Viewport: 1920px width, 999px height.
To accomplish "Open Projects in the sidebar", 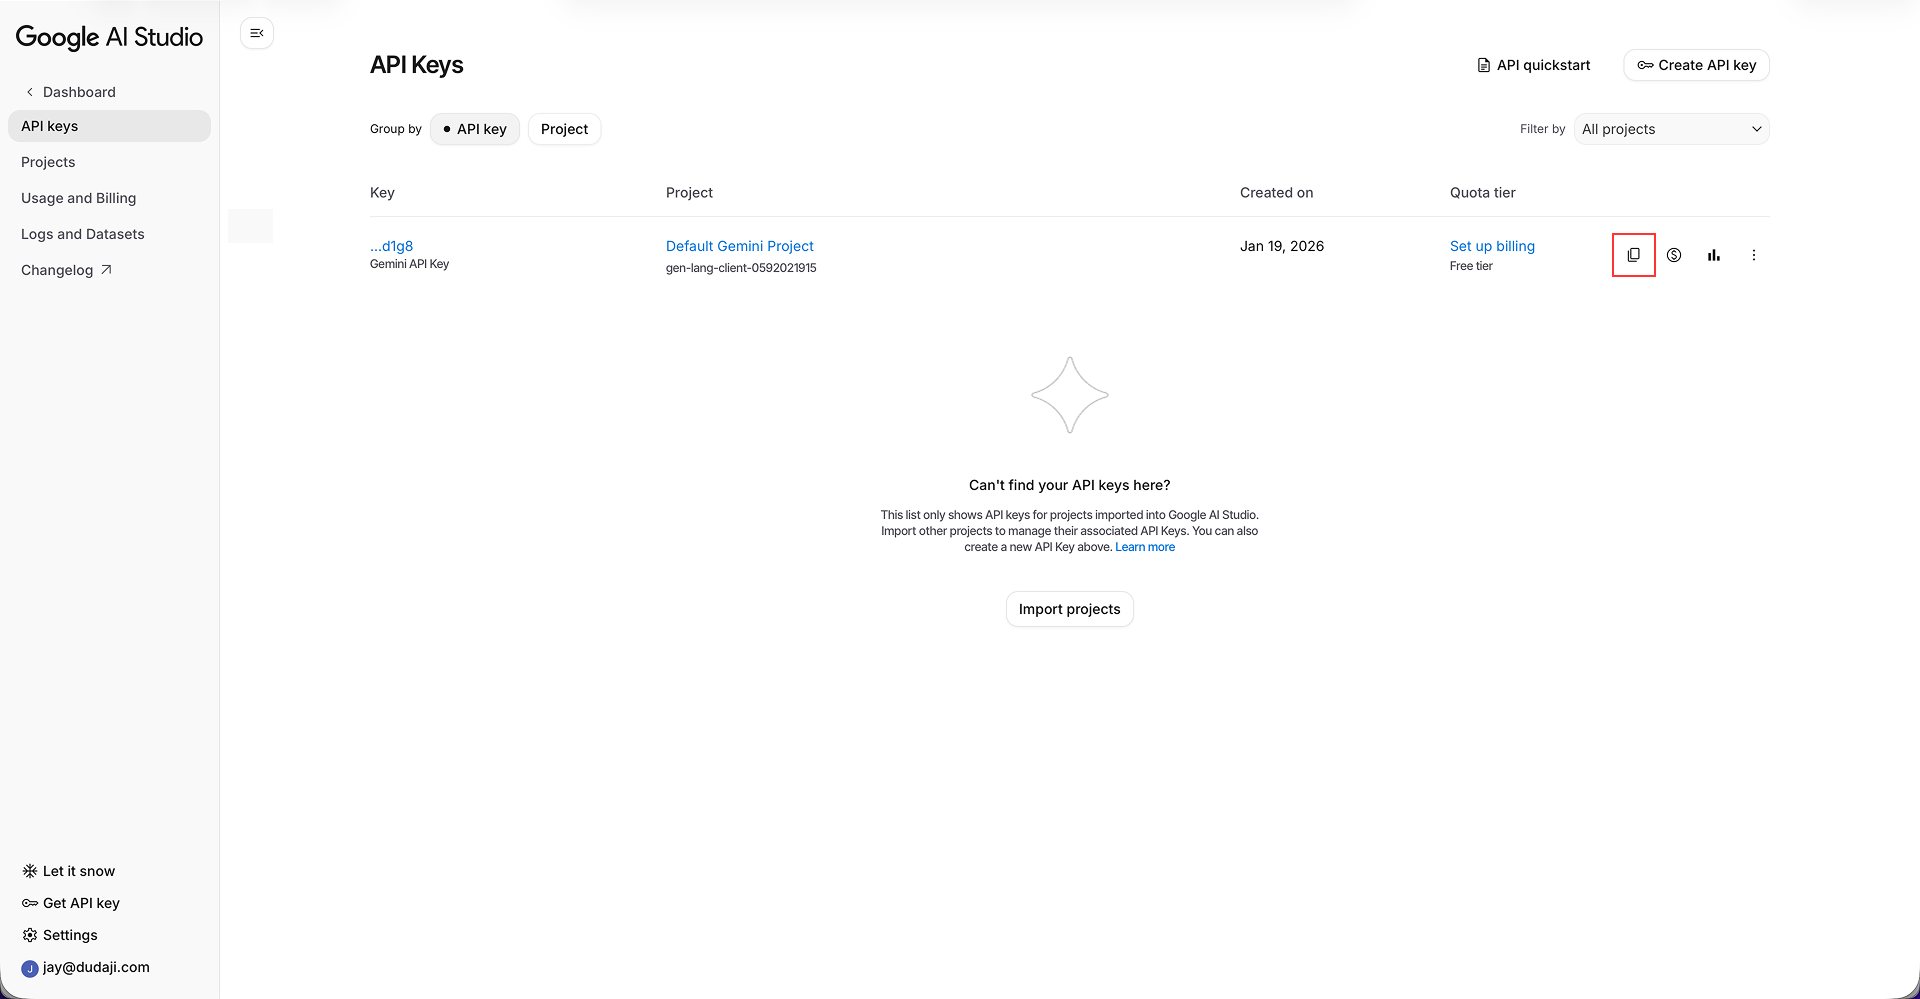I will [48, 162].
